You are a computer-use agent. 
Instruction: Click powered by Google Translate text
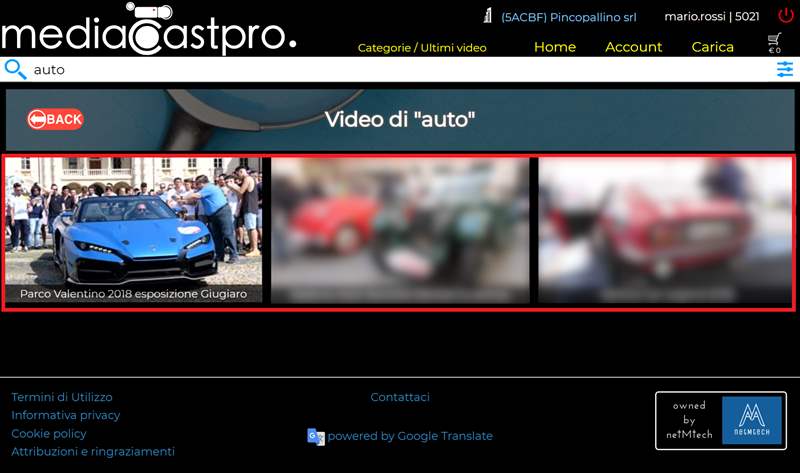point(410,436)
